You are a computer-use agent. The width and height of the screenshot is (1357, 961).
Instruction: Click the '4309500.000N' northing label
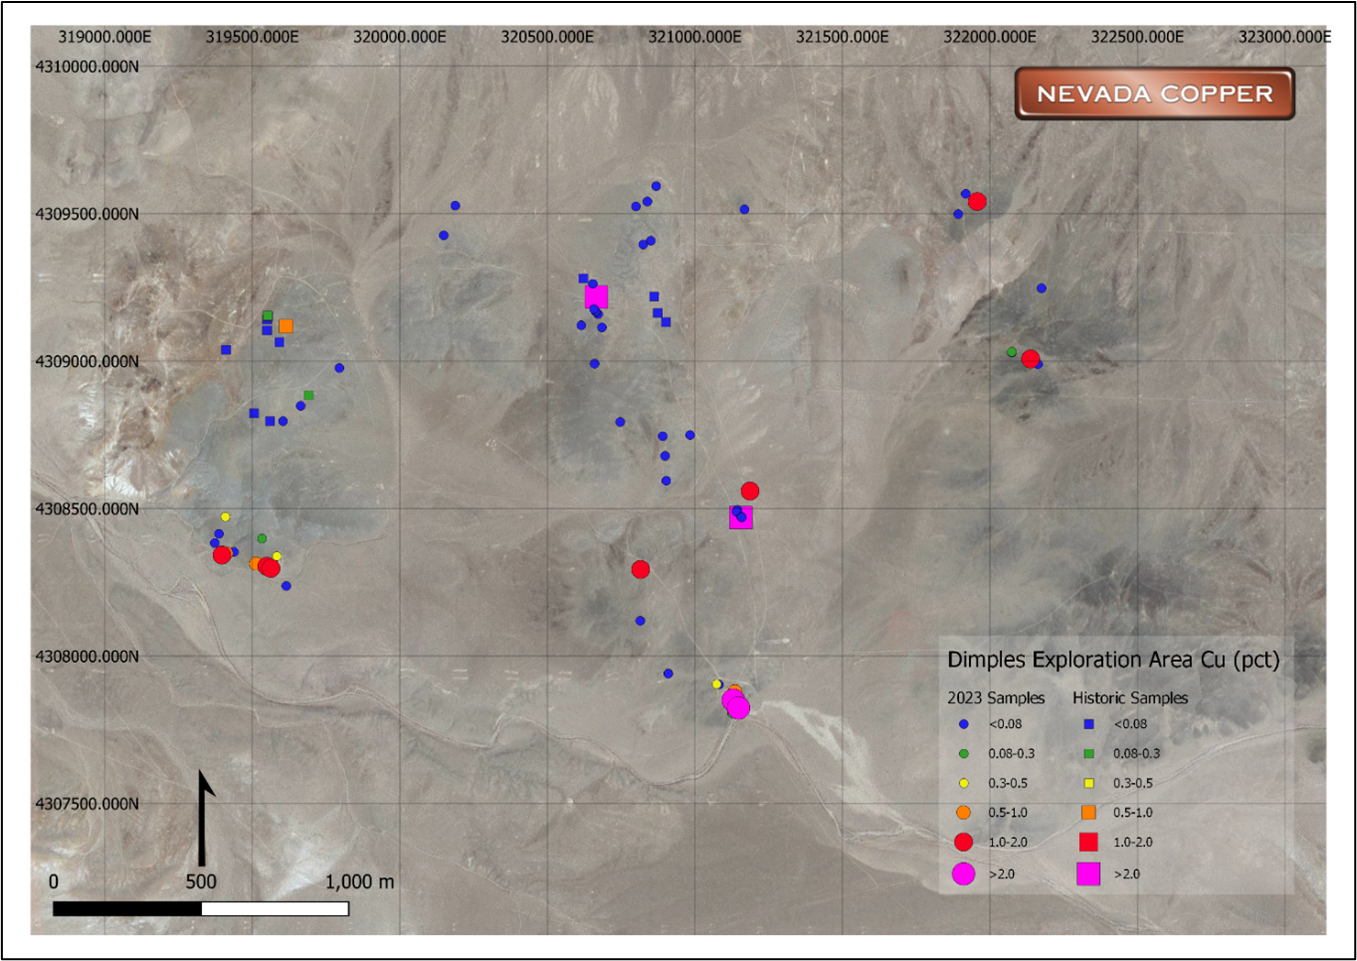point(87,214)
